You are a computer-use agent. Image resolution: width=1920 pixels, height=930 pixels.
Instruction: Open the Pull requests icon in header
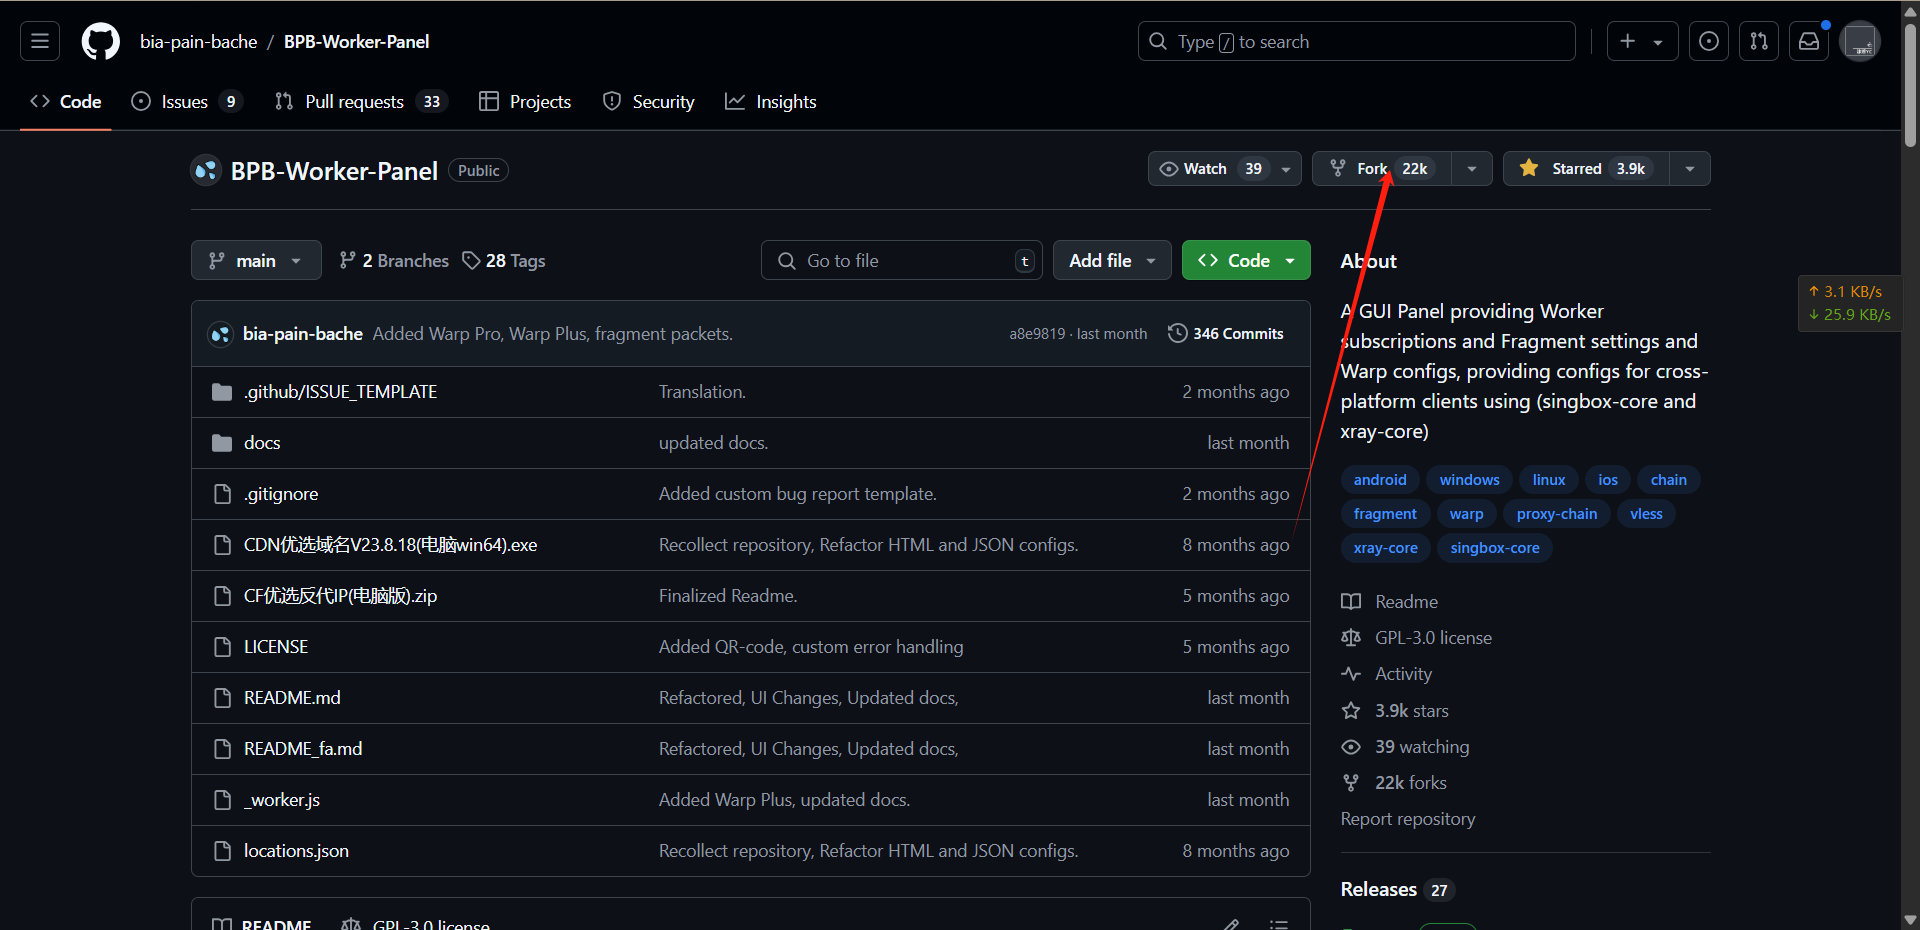coord(1759,41)
